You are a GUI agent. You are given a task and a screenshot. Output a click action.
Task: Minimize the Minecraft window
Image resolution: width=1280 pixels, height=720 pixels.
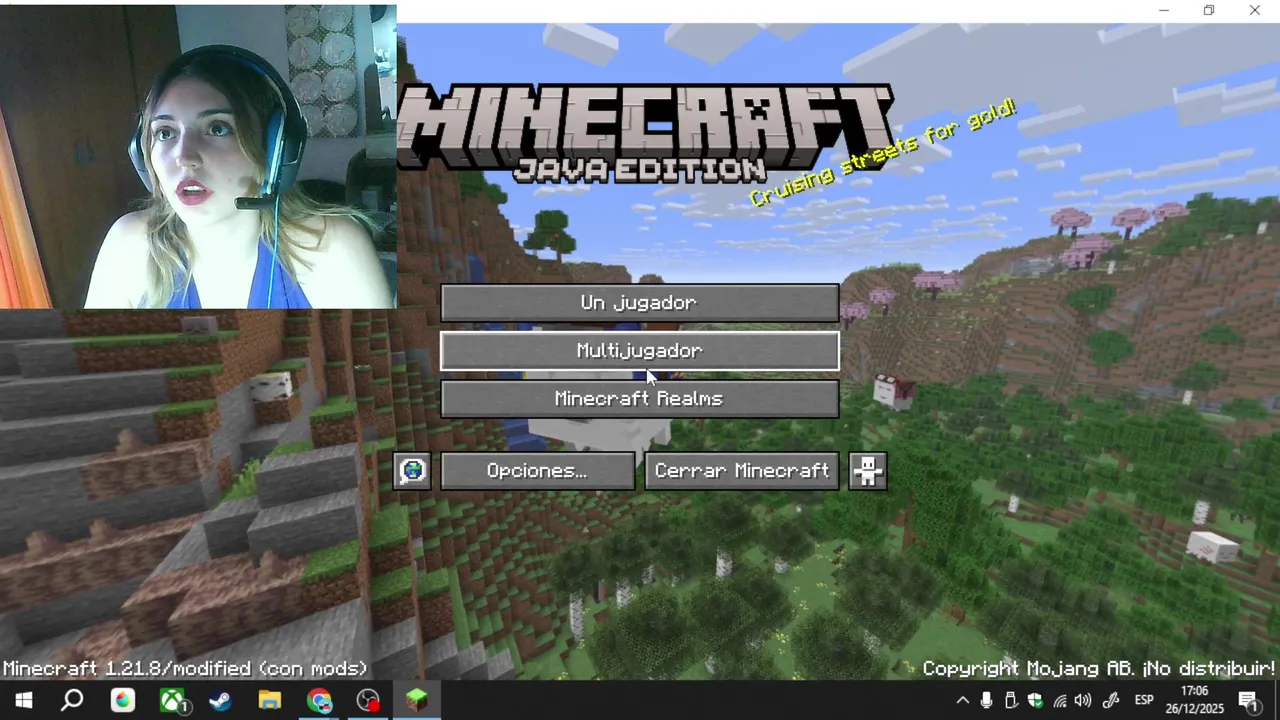[x=1164, y=11]
